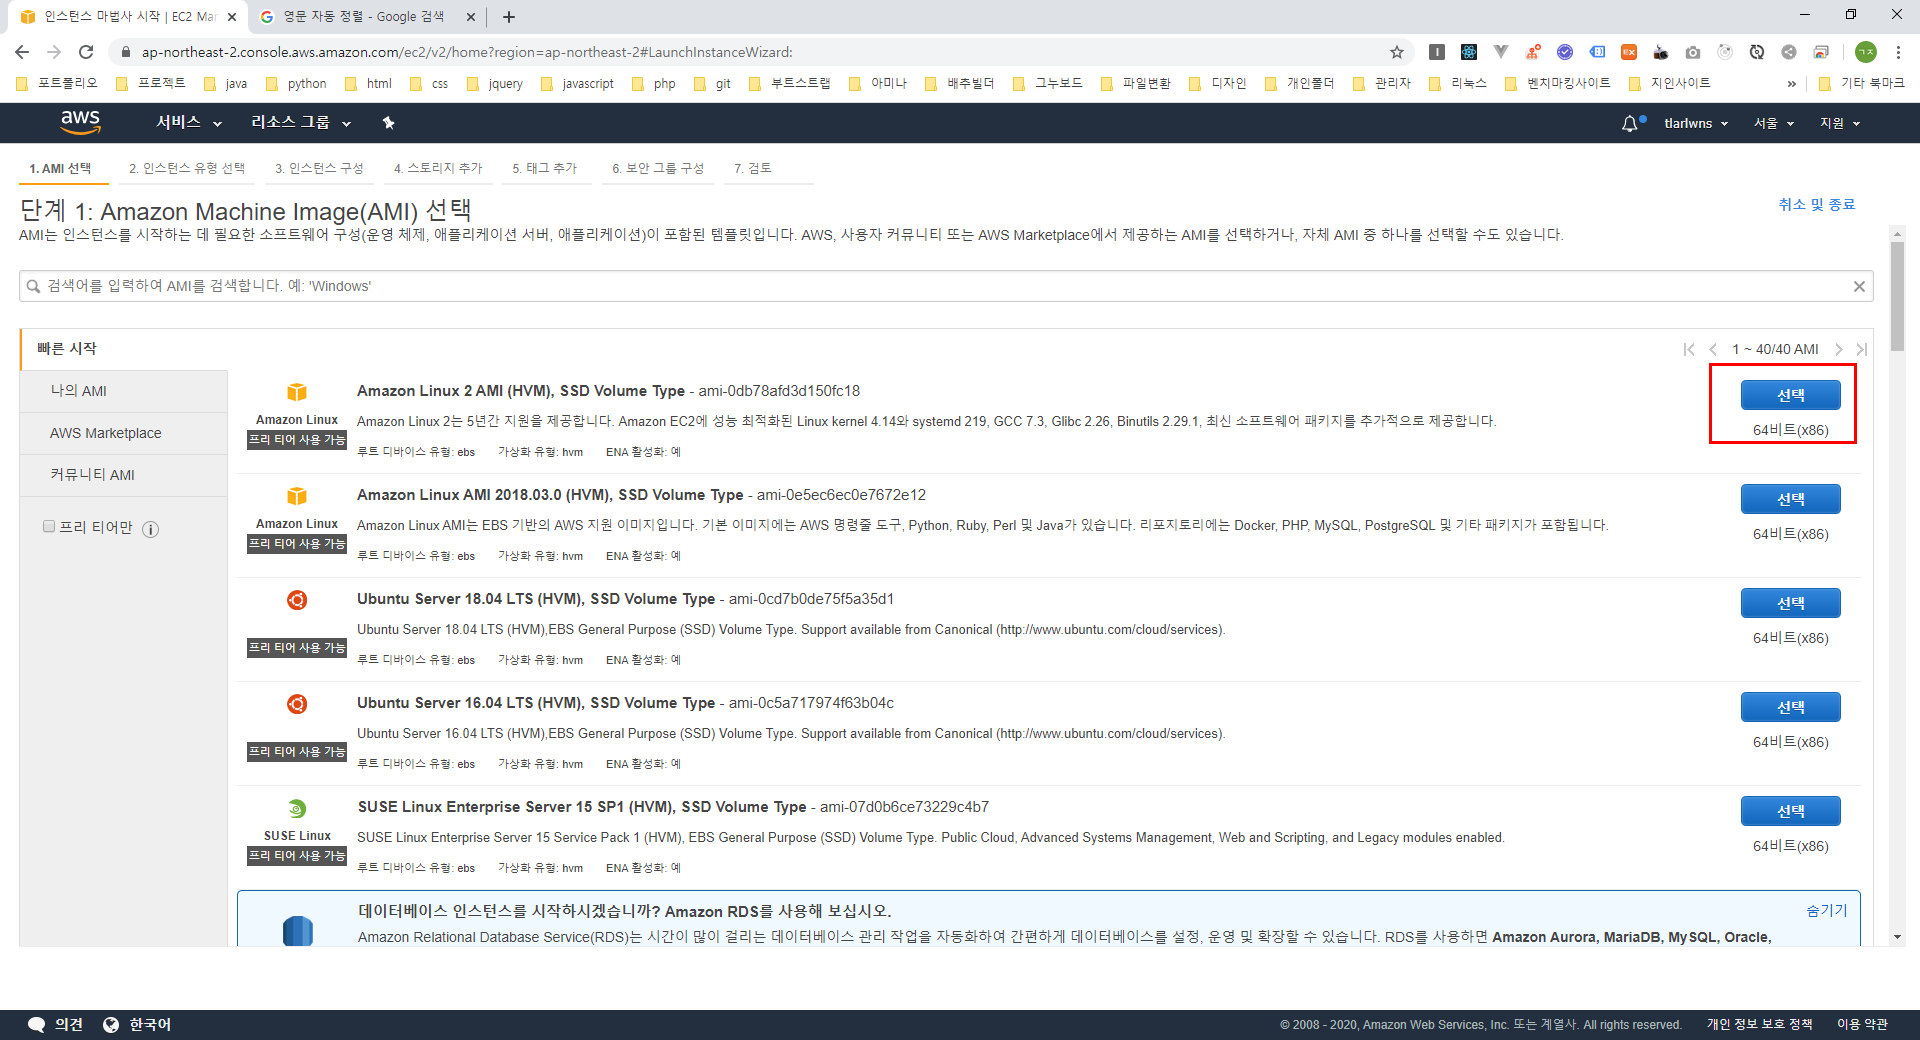Switch to step 2 인스턴스 유형 선택 tab
Screen dimensions: 1920x1040
click(x=187, y=168)
